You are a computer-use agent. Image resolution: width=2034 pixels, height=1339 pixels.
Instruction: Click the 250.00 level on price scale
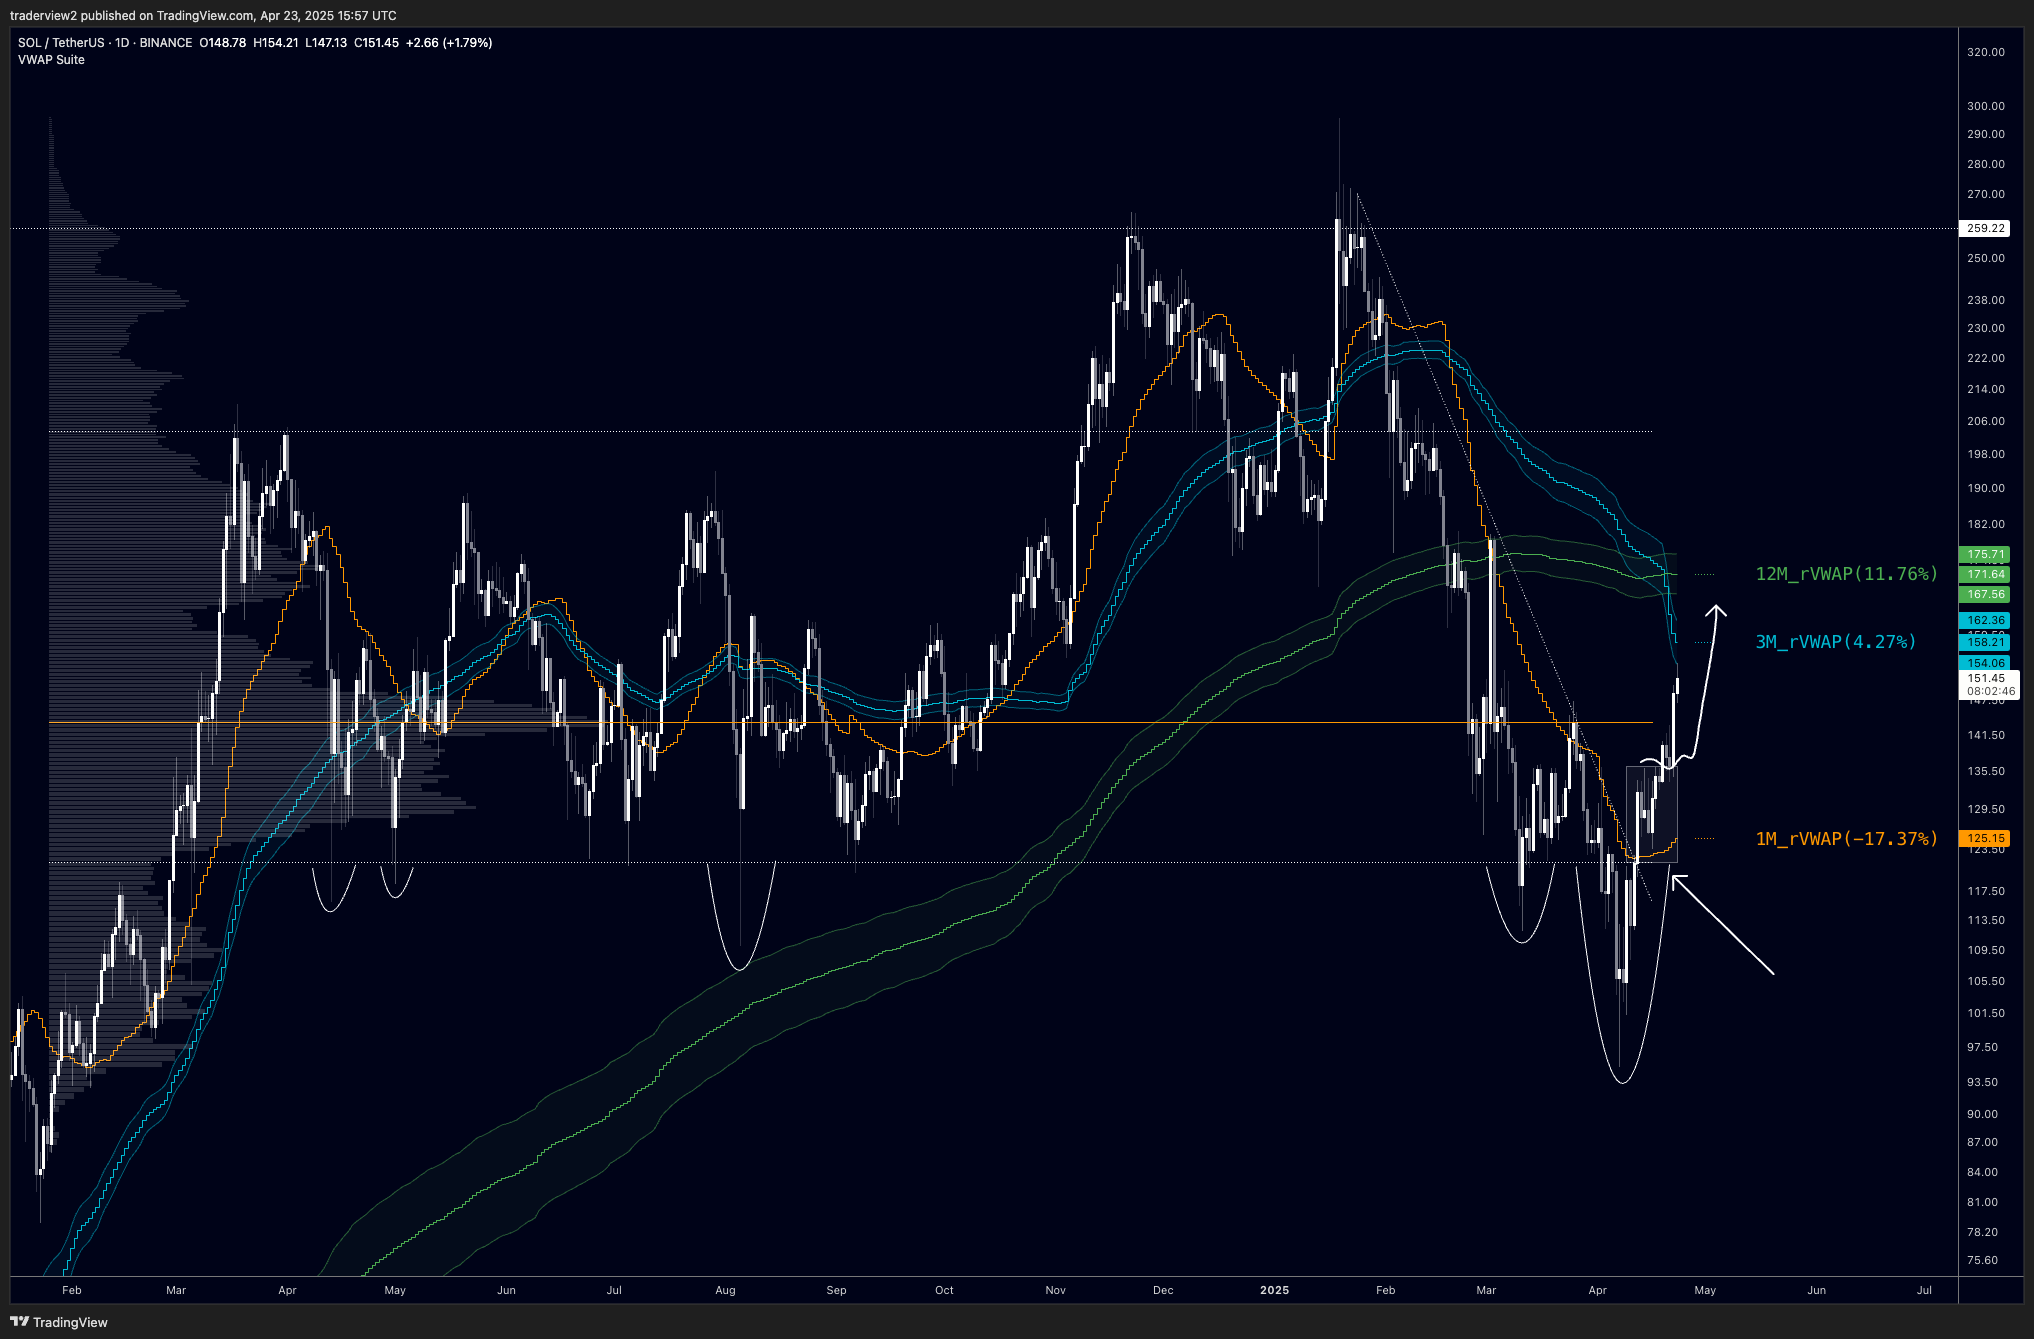[1985, 258]
